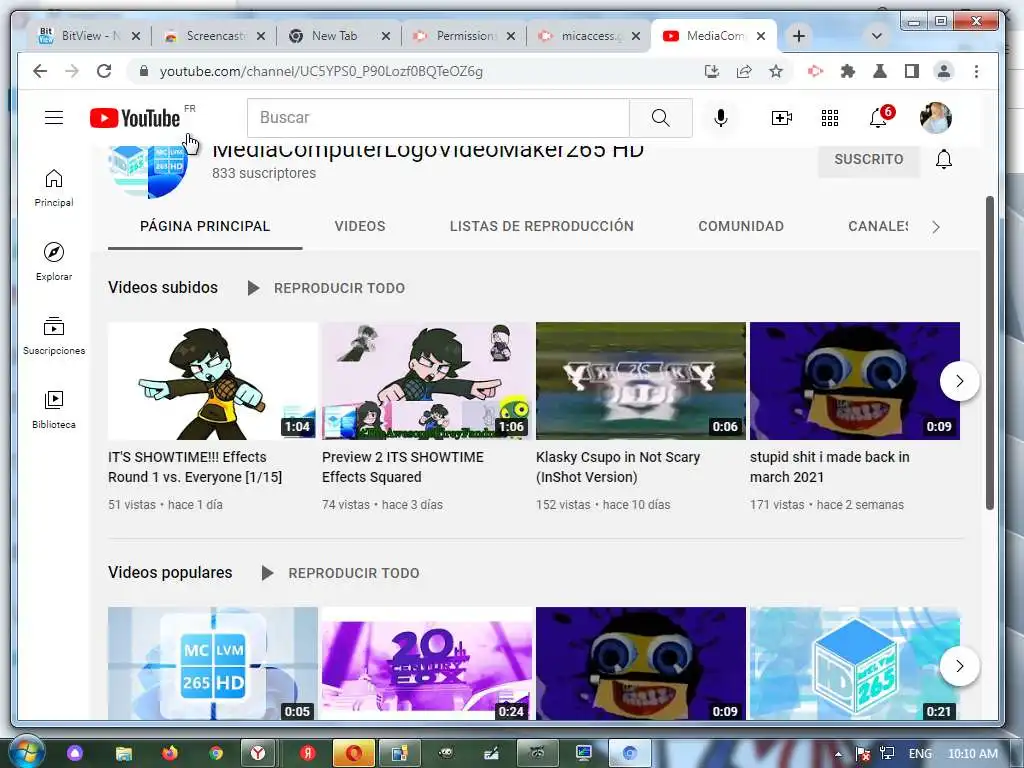Screen dimensions: 1024x768
Task: Click the 10:10 AM clock in taskbar
Action: pos(972,754)
